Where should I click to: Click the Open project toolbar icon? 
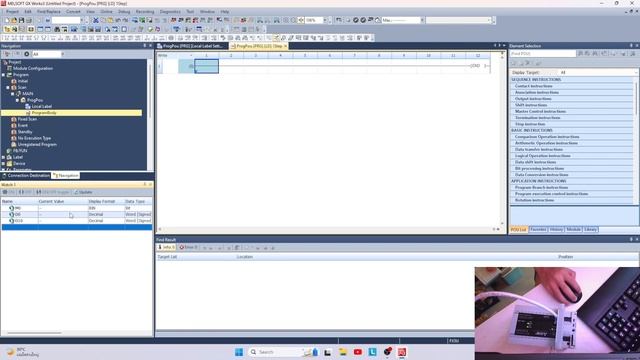click(x=14, y=20)
